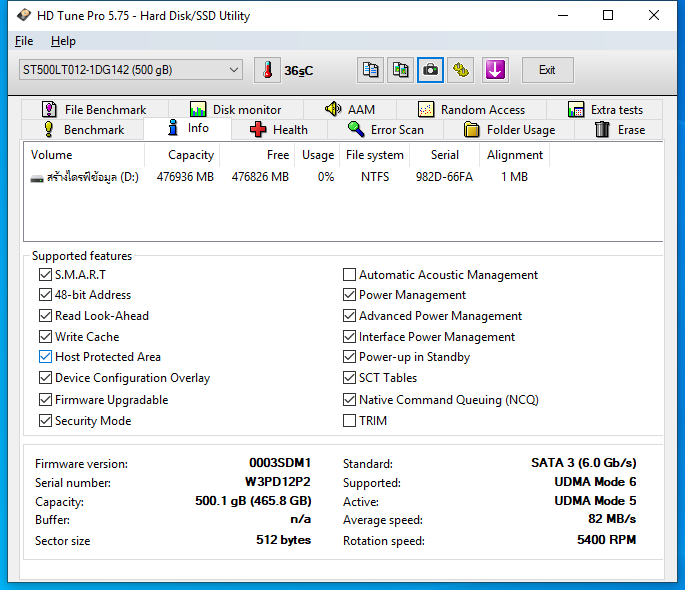The width and height of the screenshot is (685, 590).
Task: Open the Error Scan tab
Action: tap(385, 130)
